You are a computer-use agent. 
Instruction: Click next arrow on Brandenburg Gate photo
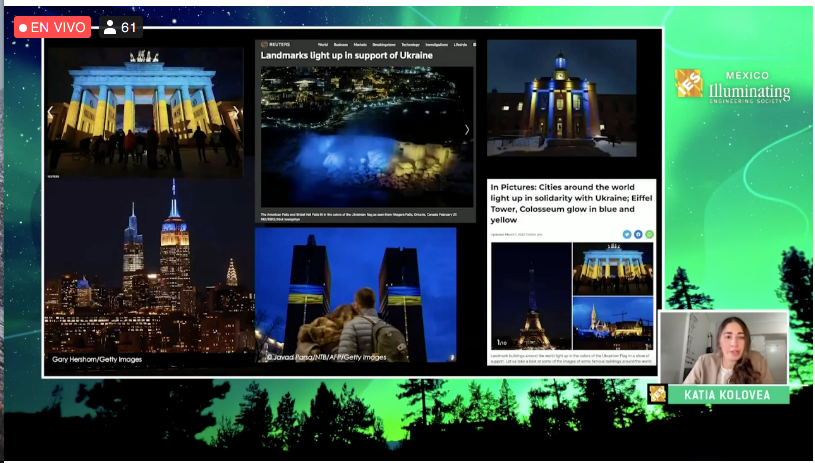(x=236, y=112)
